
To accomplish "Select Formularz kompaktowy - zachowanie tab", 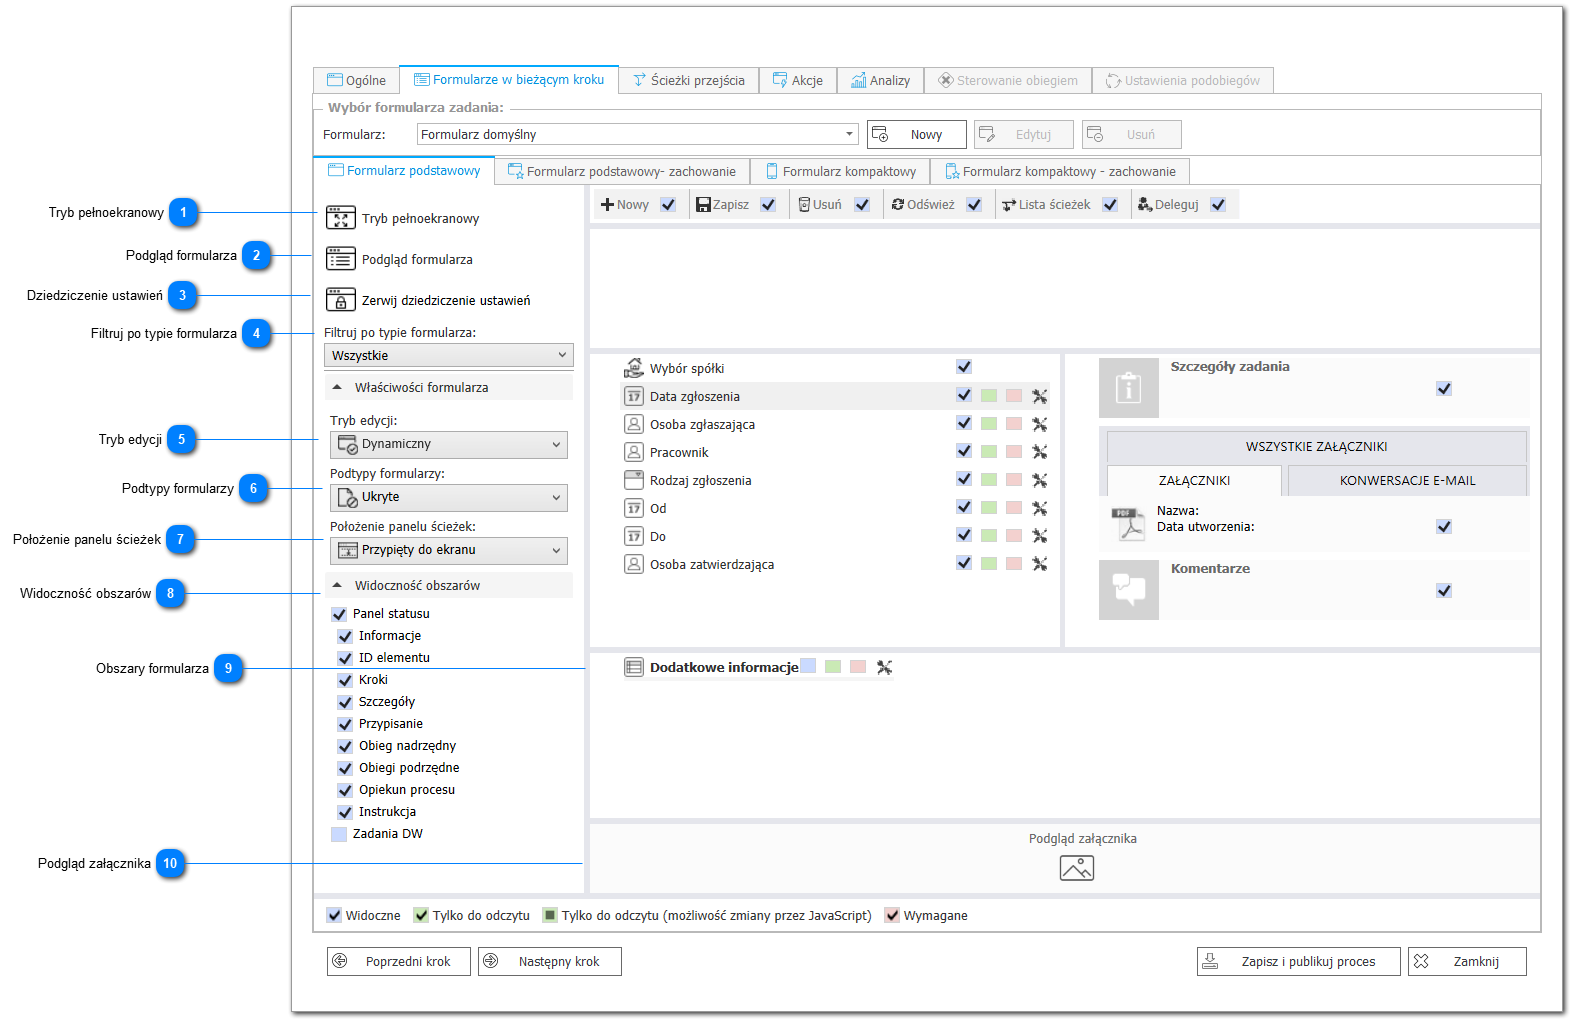I will click(x=1060, y=171).
